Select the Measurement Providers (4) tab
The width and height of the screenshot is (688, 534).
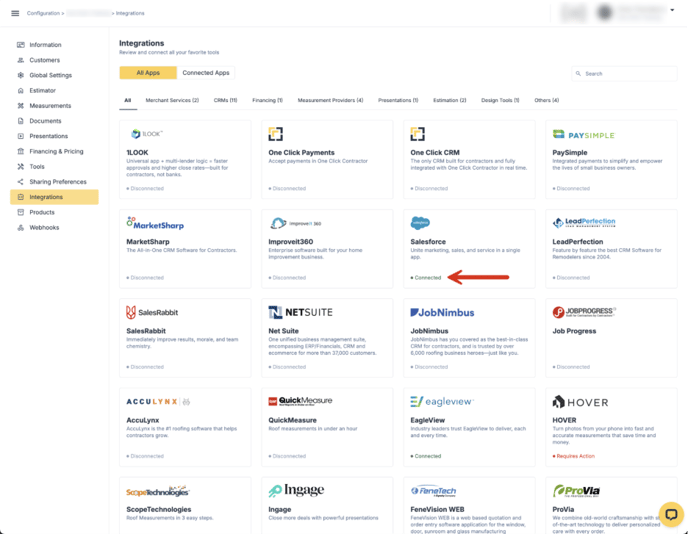[x=330, y=100]
